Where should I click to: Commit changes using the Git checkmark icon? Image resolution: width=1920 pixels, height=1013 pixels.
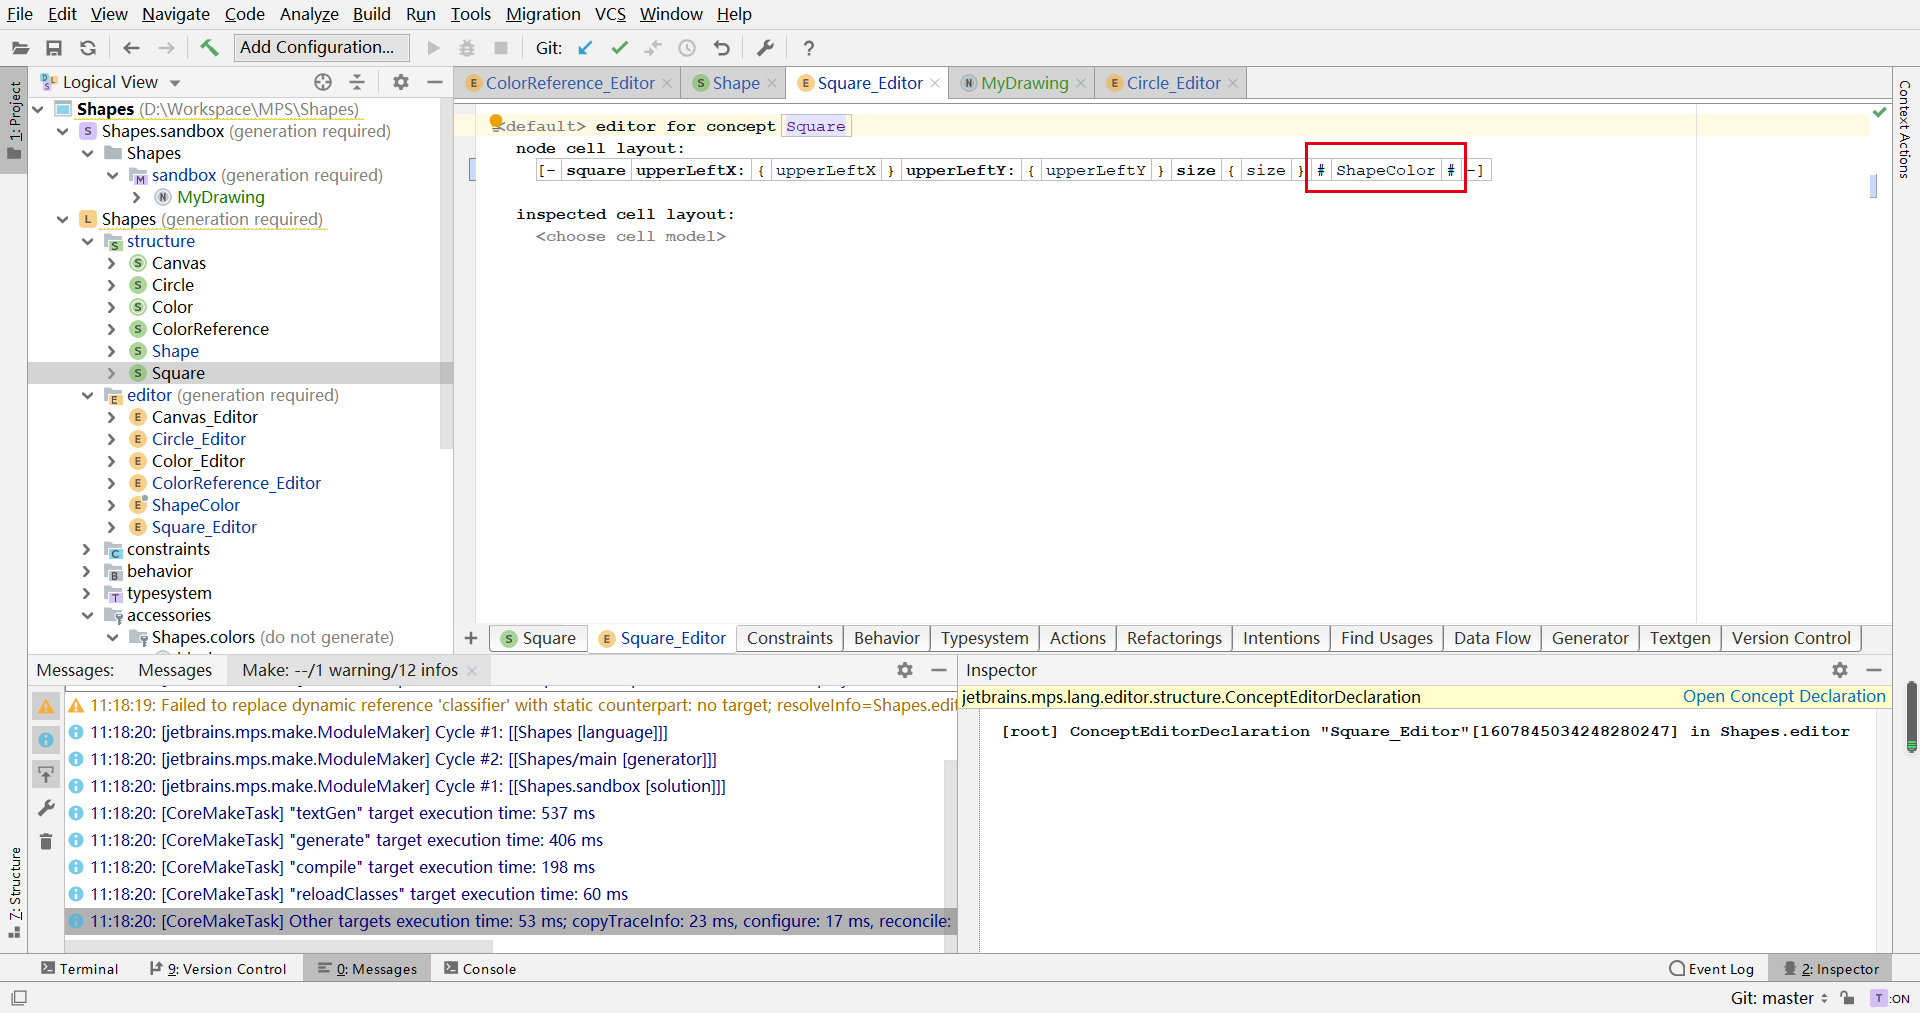point(619,47)
